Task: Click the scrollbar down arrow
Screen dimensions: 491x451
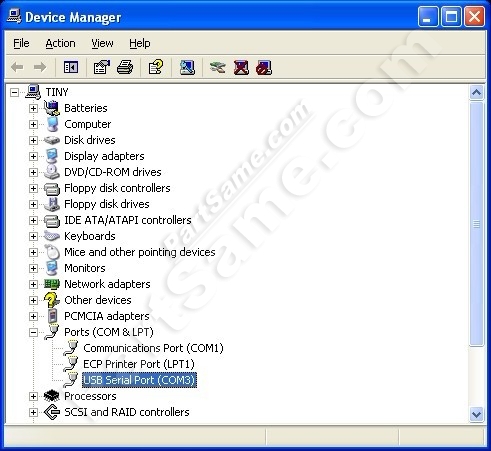Action: pos(476,415)
